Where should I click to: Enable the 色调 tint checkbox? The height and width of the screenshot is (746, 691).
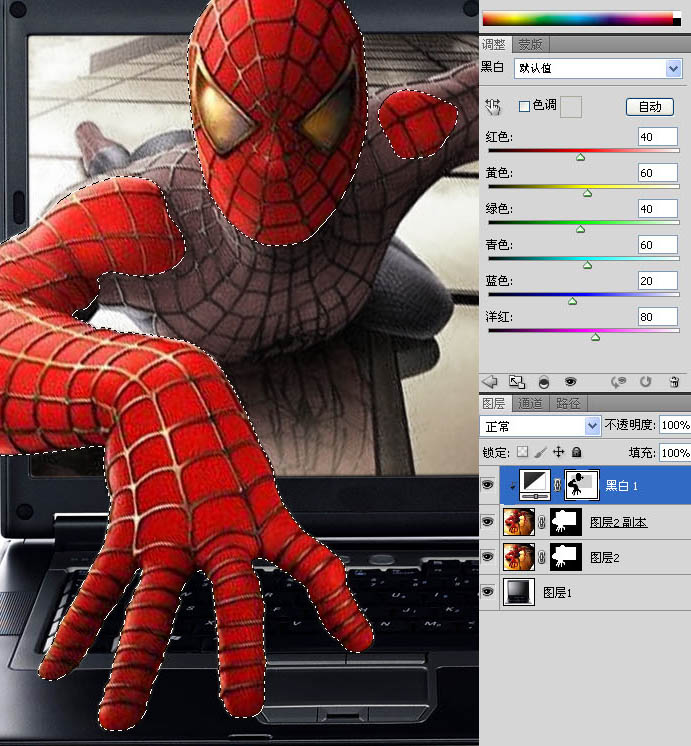[x=524, y=106]
